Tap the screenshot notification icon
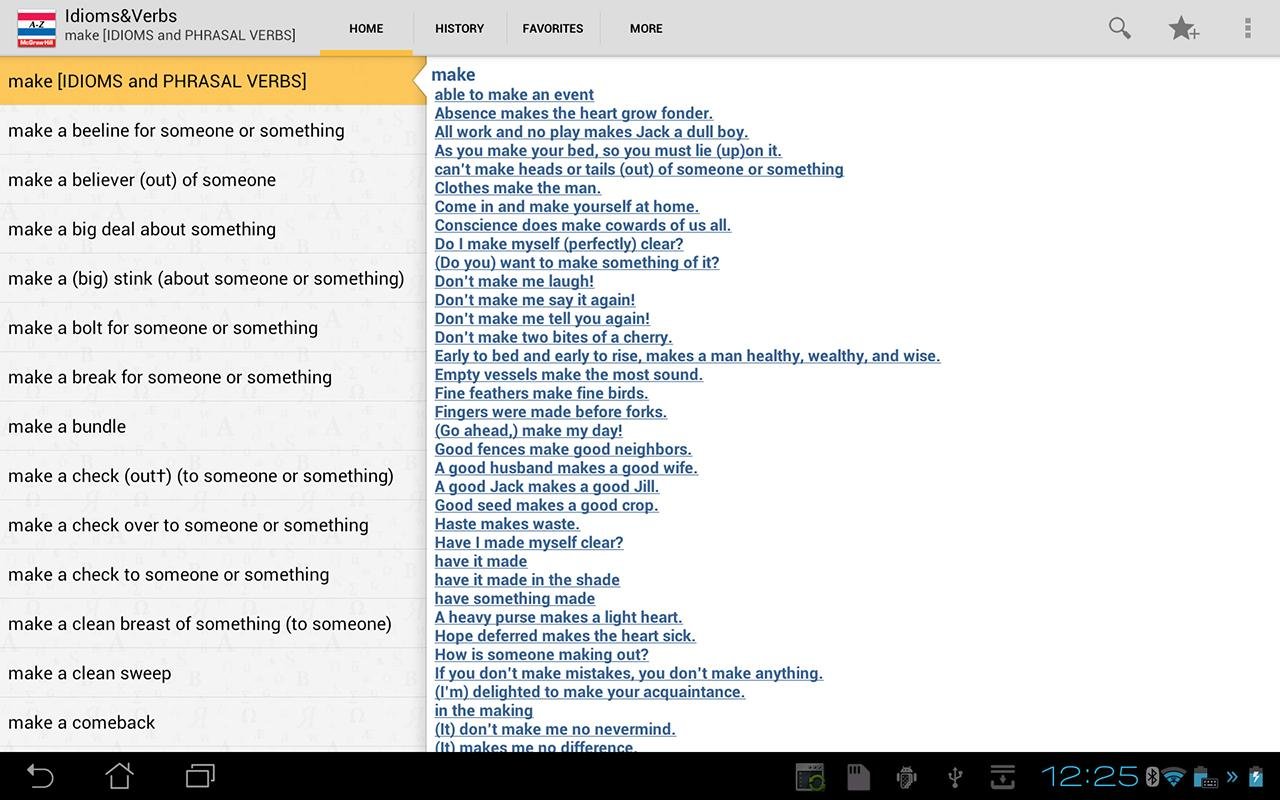This screenshot has width=1280, height=800. pyautogui.click(x=810, y=777)
